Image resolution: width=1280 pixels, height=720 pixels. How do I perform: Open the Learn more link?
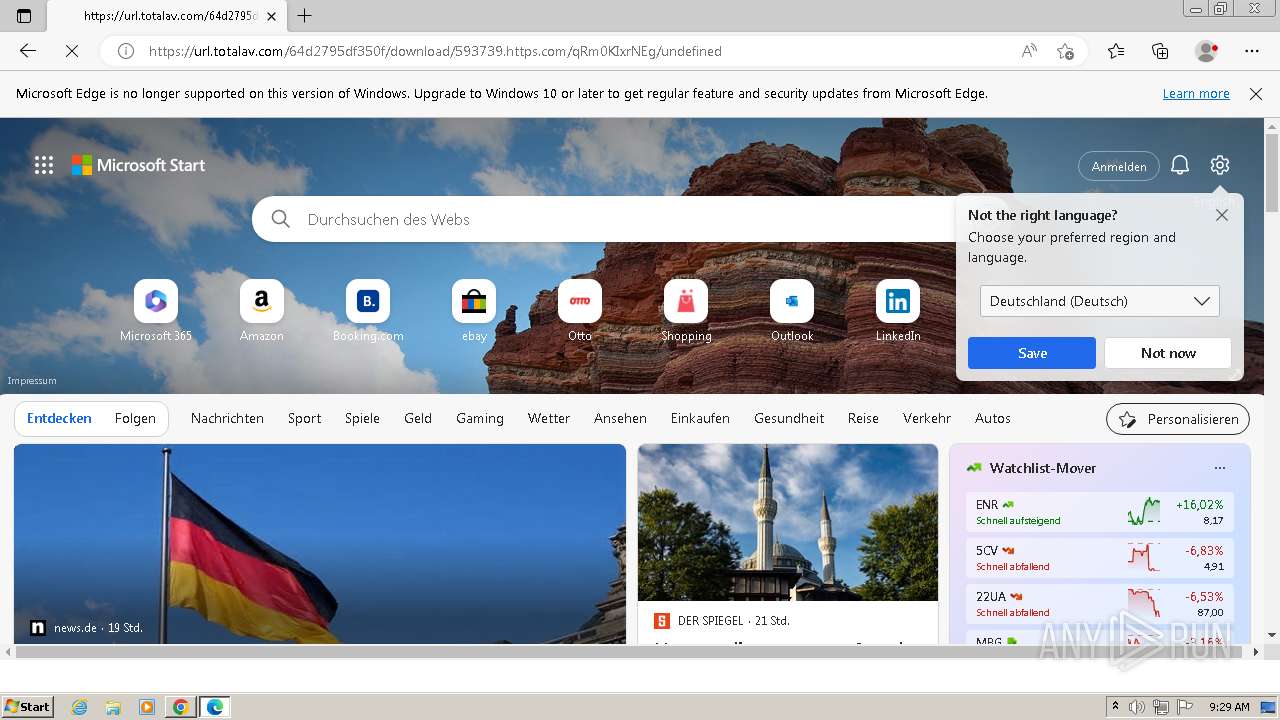click(1196, 94)
